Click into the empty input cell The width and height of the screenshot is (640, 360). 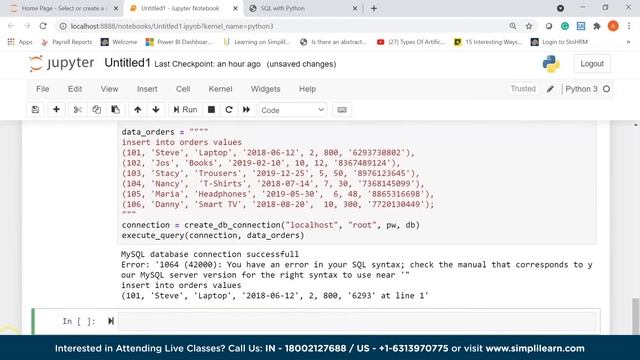pos(357,321)
